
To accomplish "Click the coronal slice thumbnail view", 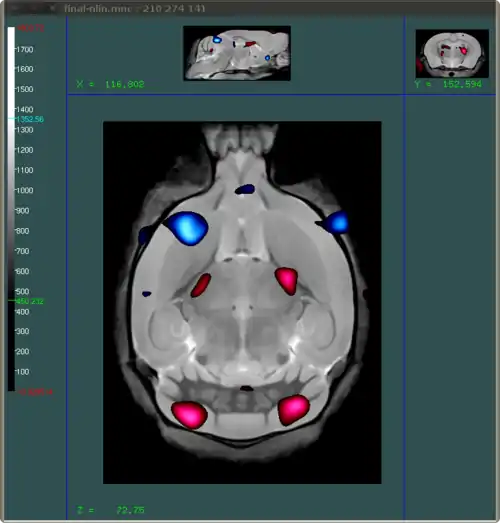I will [452, 54].
